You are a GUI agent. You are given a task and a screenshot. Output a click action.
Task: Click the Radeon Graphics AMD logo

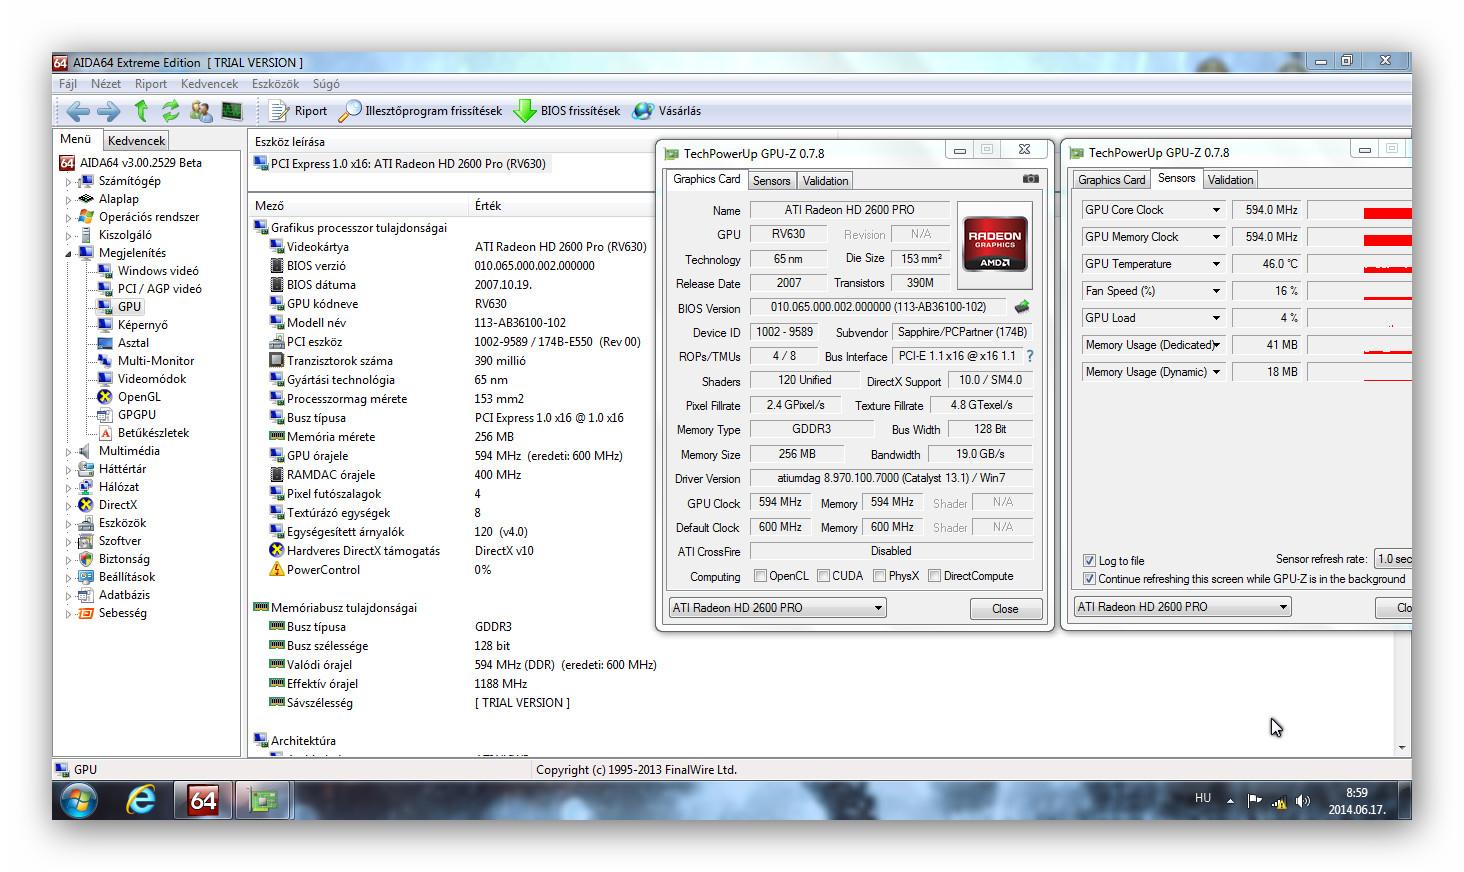coord(994,246)
